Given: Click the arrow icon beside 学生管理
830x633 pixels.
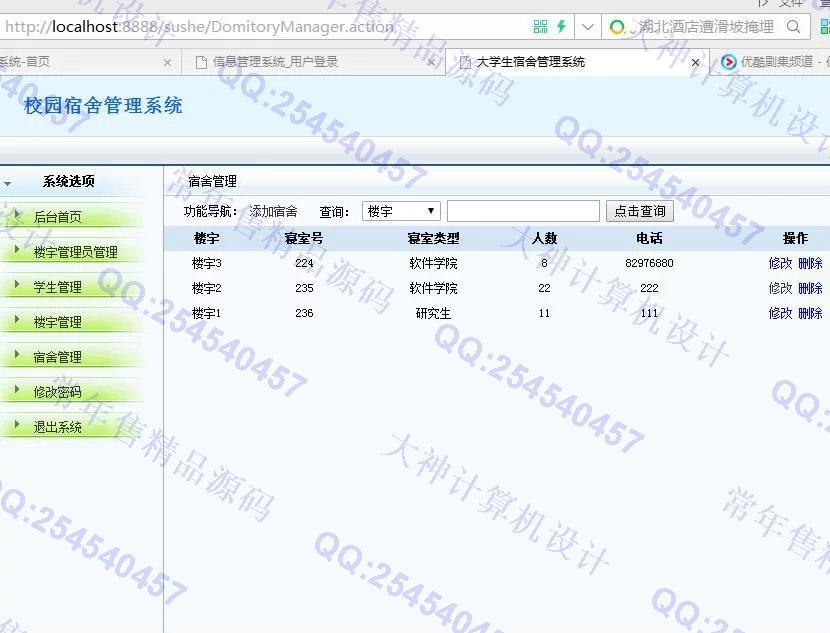Looking at the screenshot, I should [17, 284].
